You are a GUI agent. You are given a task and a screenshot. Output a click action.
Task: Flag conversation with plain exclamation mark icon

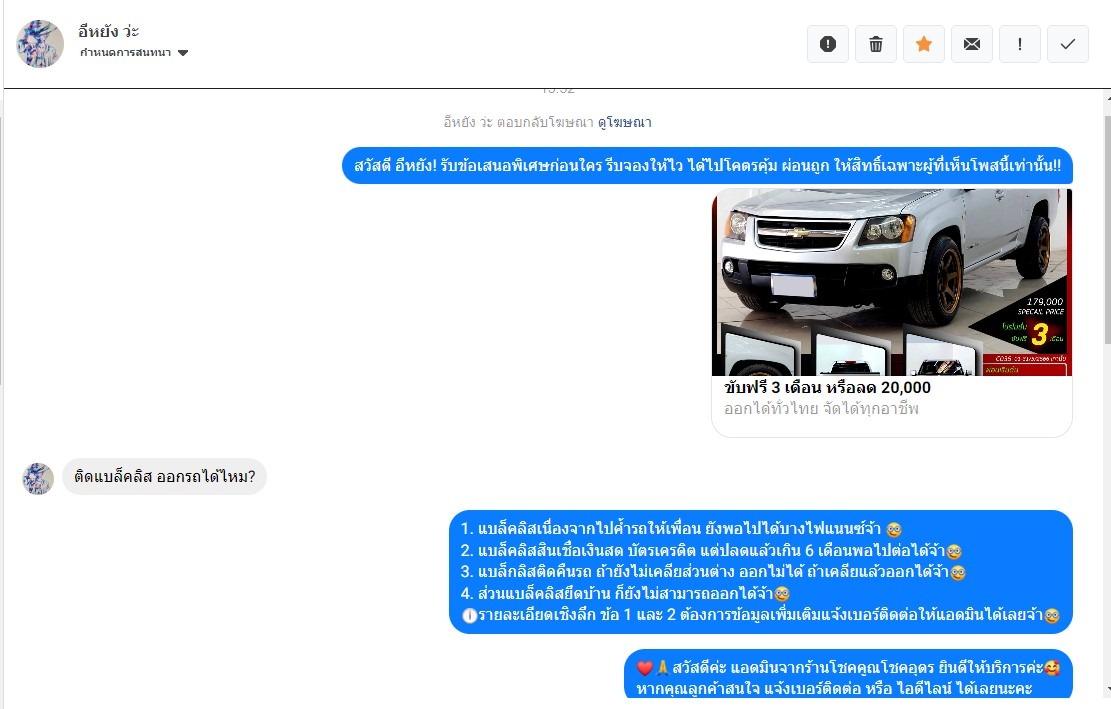(x=1020, y=44)
